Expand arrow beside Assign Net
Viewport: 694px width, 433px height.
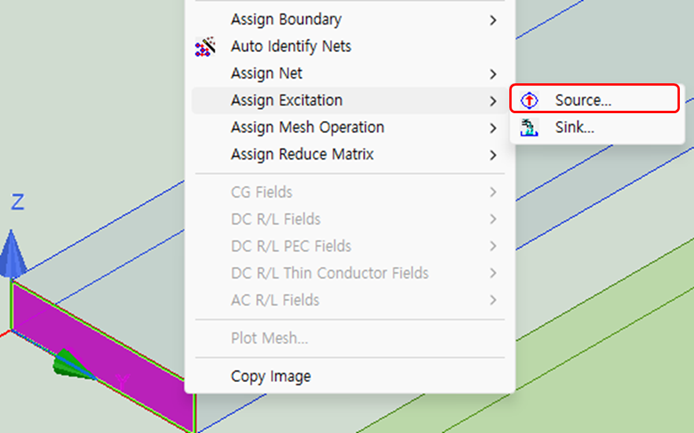pyautogui.click(x=493, y=73)
